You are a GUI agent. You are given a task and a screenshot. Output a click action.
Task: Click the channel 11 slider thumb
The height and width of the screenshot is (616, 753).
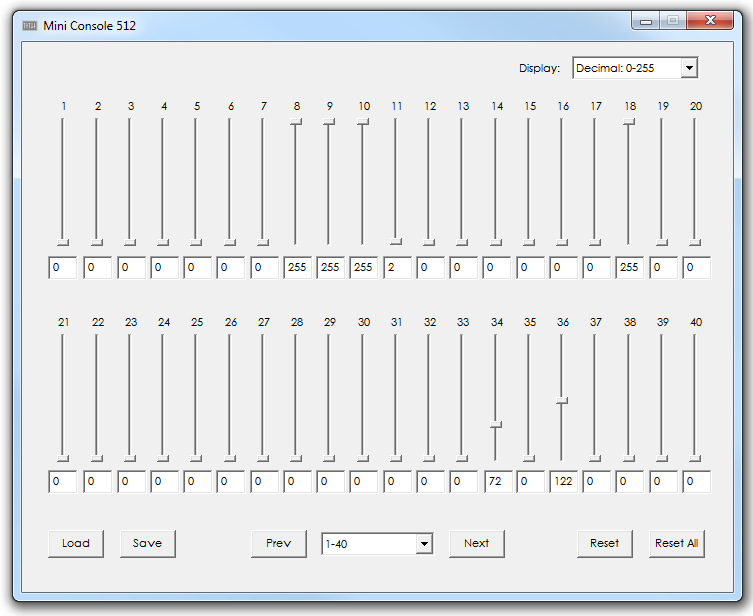tap(396, 241)
